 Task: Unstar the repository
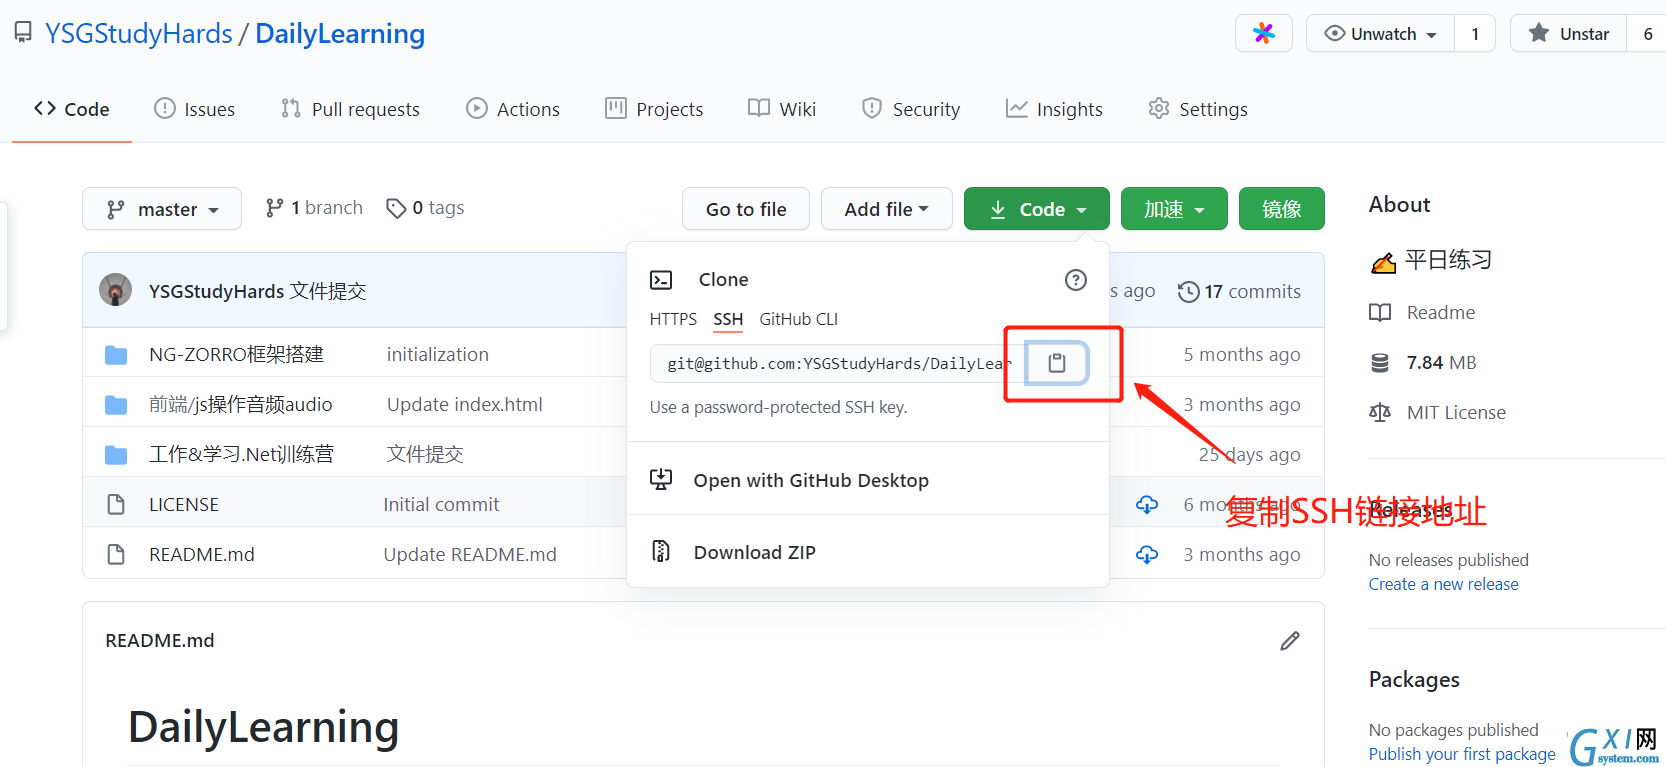click(x=1568, y=33)
